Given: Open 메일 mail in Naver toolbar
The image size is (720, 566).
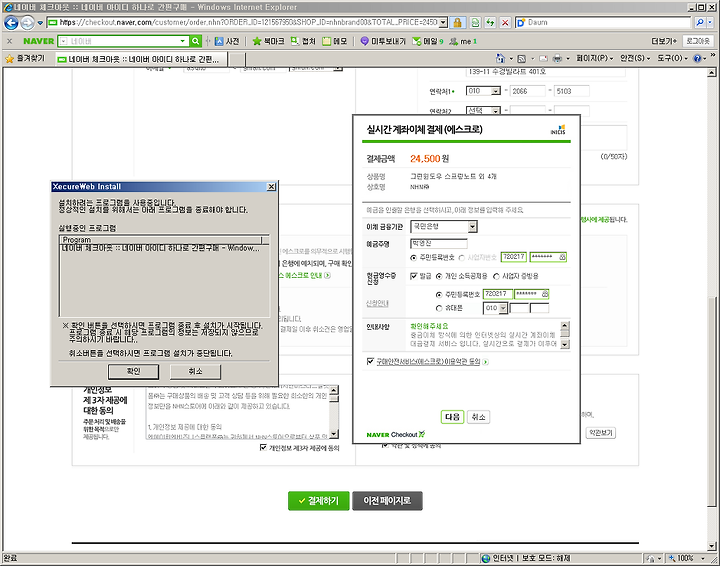Looking at the screenshot, I should coord(428,41).
